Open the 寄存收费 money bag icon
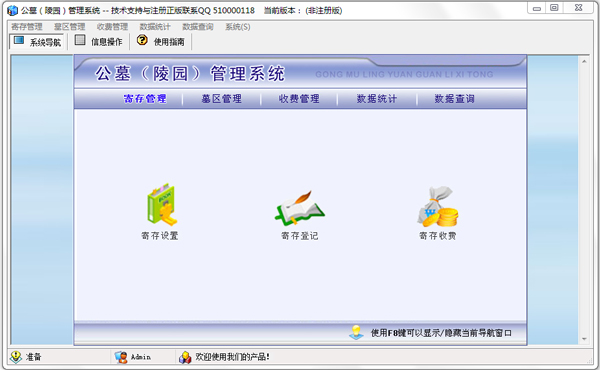 coord(438,207)
